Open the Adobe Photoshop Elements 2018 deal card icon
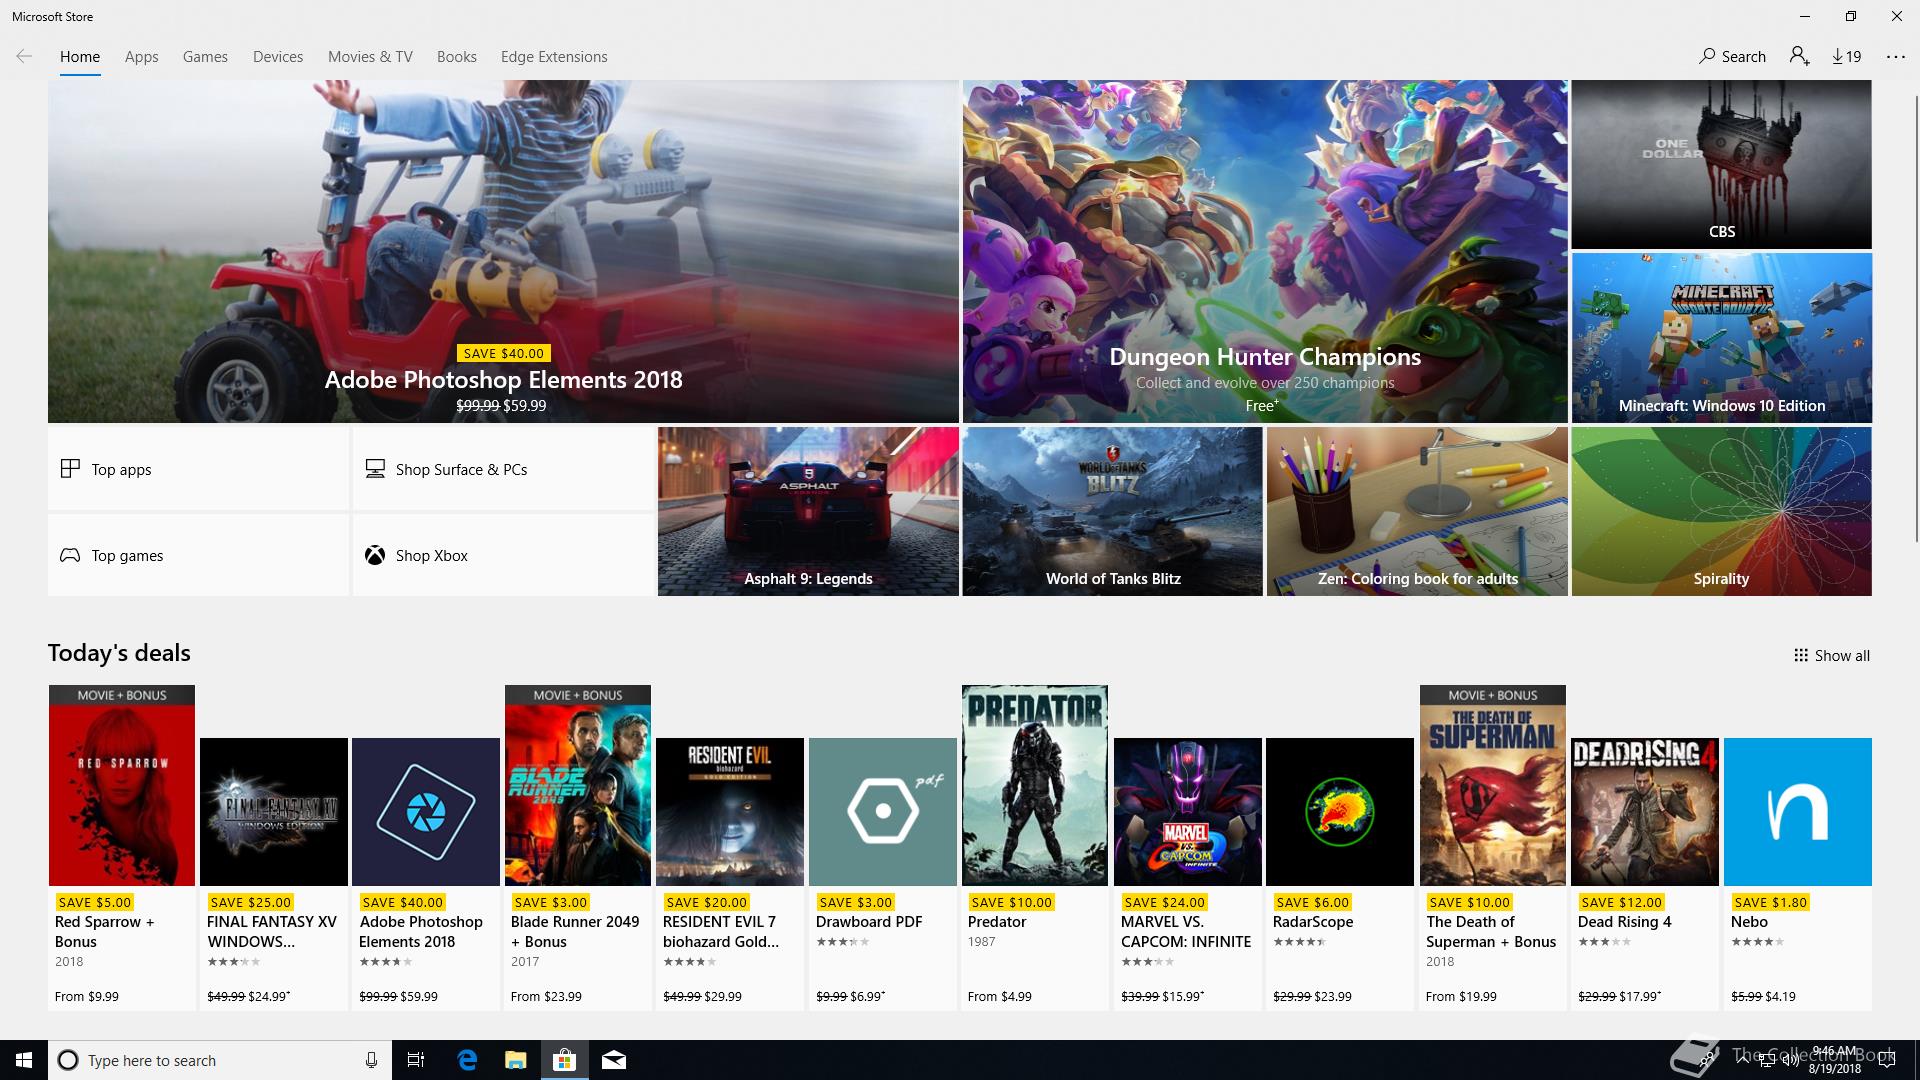Viewport: 1920px width, 1080px height. pos(426,812)
